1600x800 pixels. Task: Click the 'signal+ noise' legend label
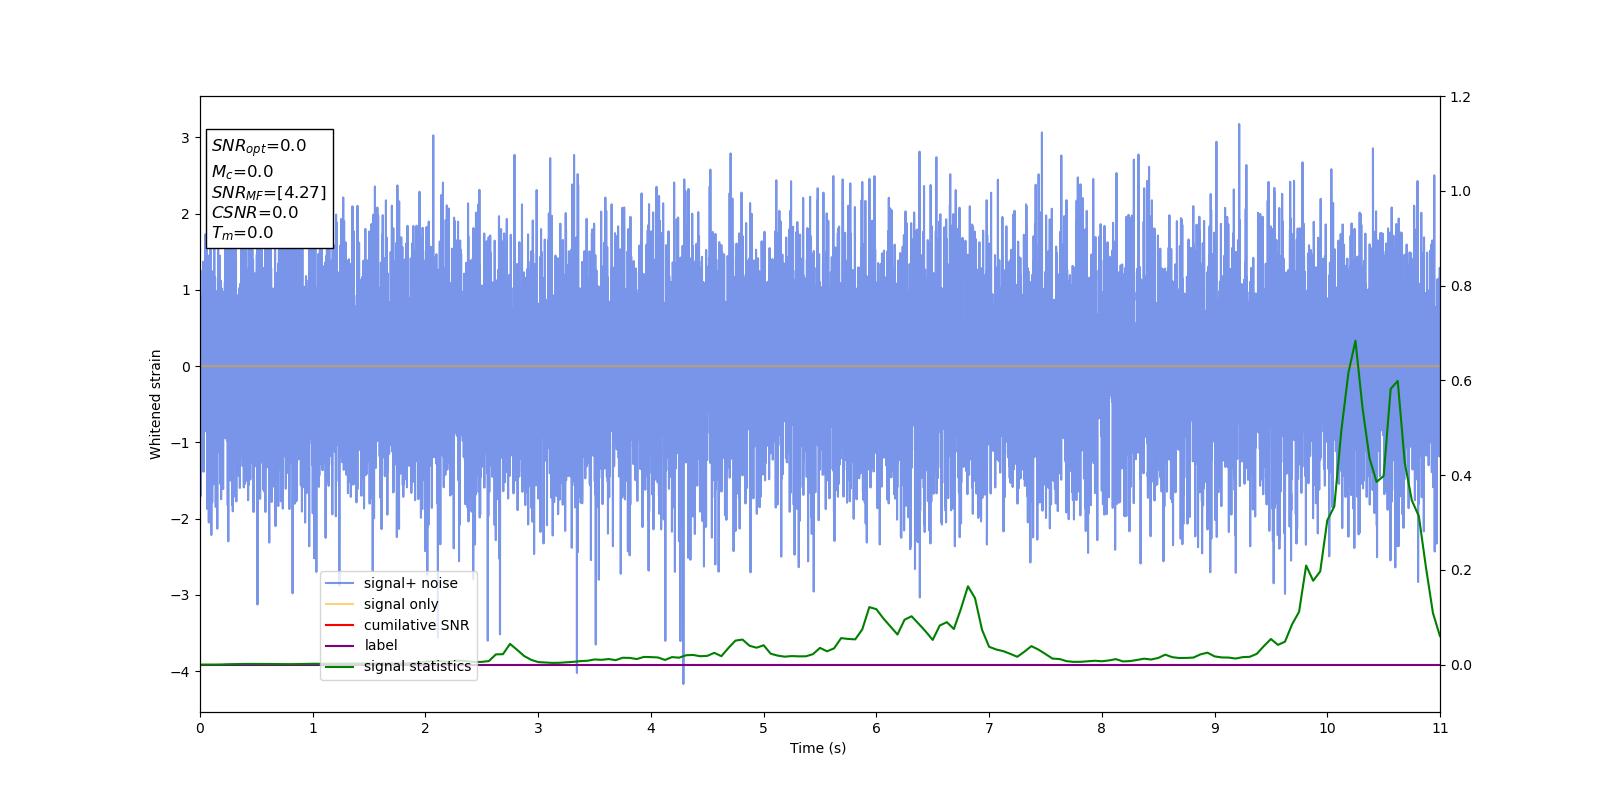click(x=410, y=583)
